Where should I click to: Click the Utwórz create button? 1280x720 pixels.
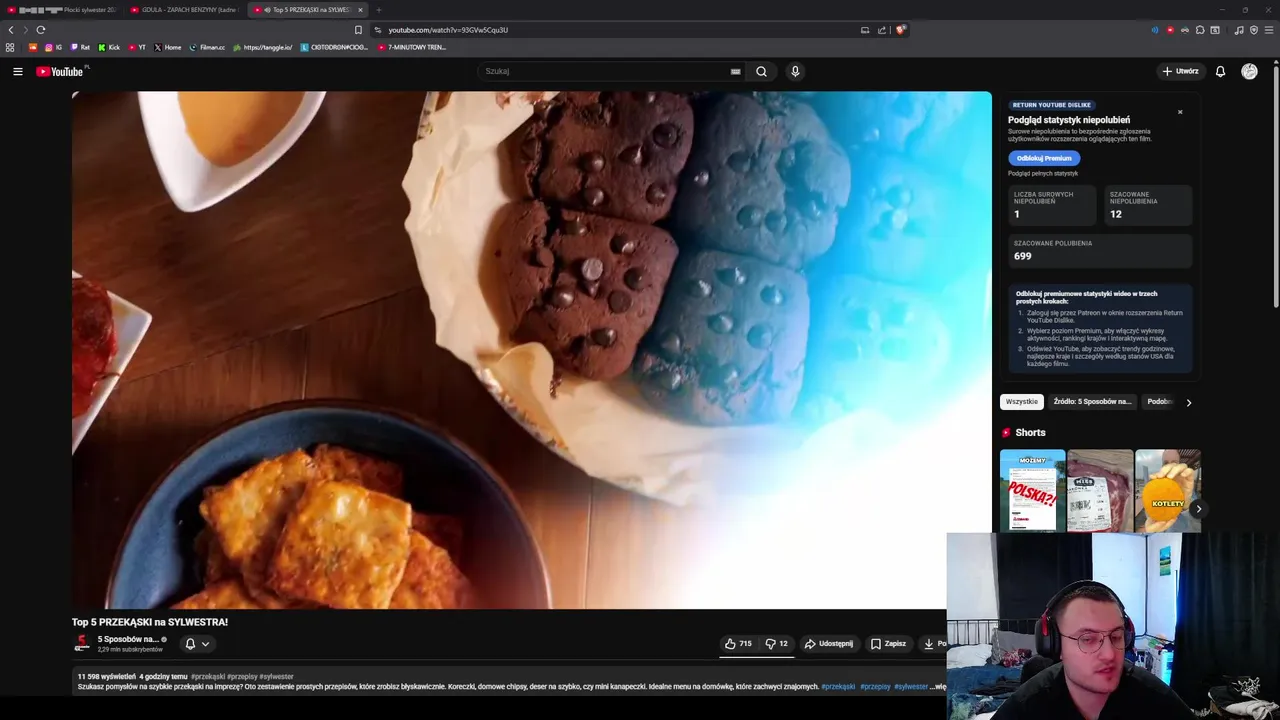pos(1180,71)
